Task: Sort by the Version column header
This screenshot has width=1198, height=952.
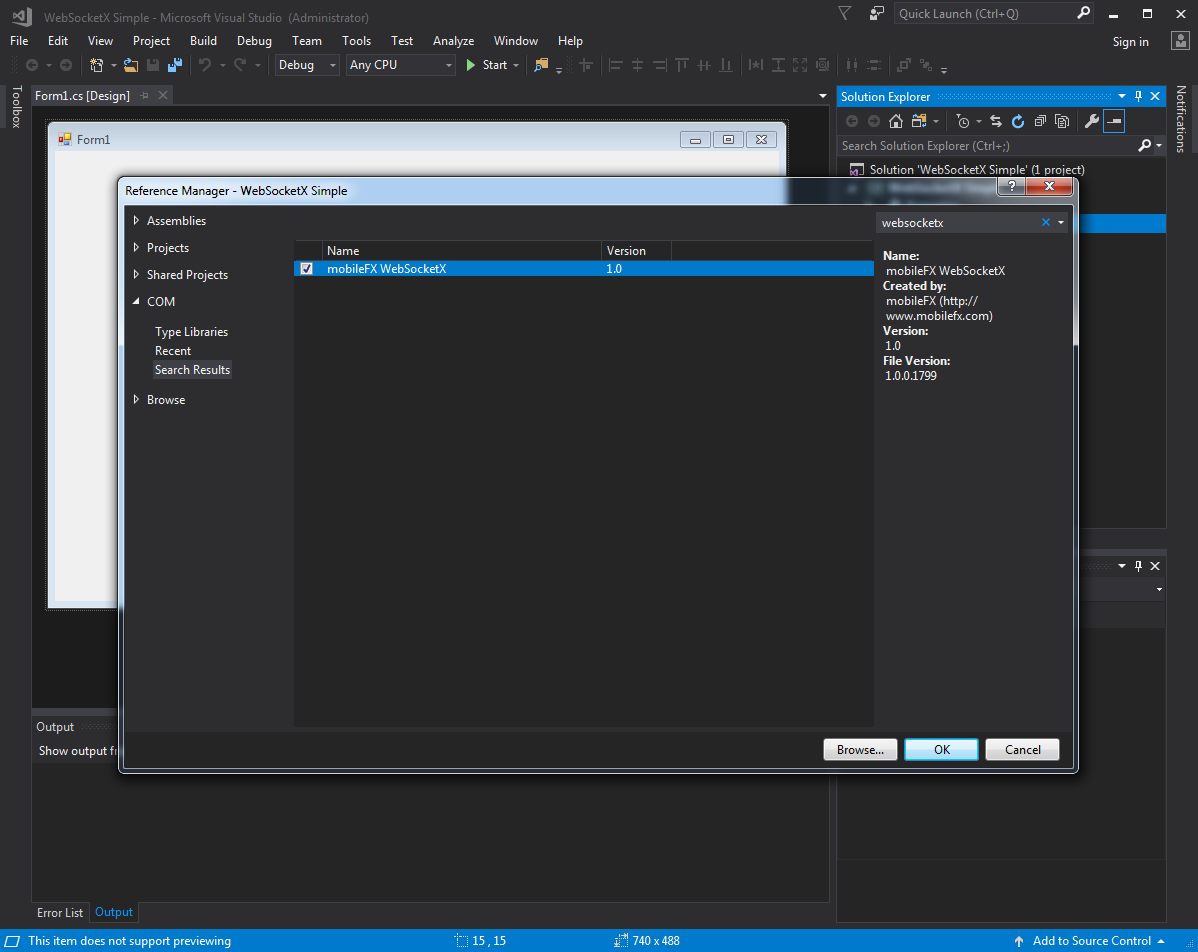Action: (636, 251)
